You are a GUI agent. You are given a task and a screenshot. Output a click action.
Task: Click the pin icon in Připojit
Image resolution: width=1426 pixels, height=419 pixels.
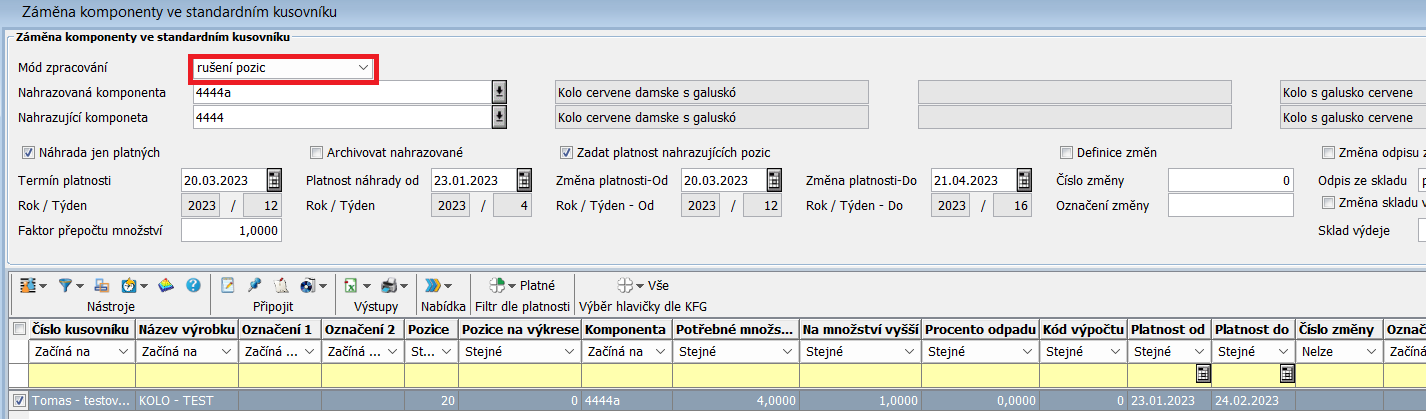(x=255, y=285)
